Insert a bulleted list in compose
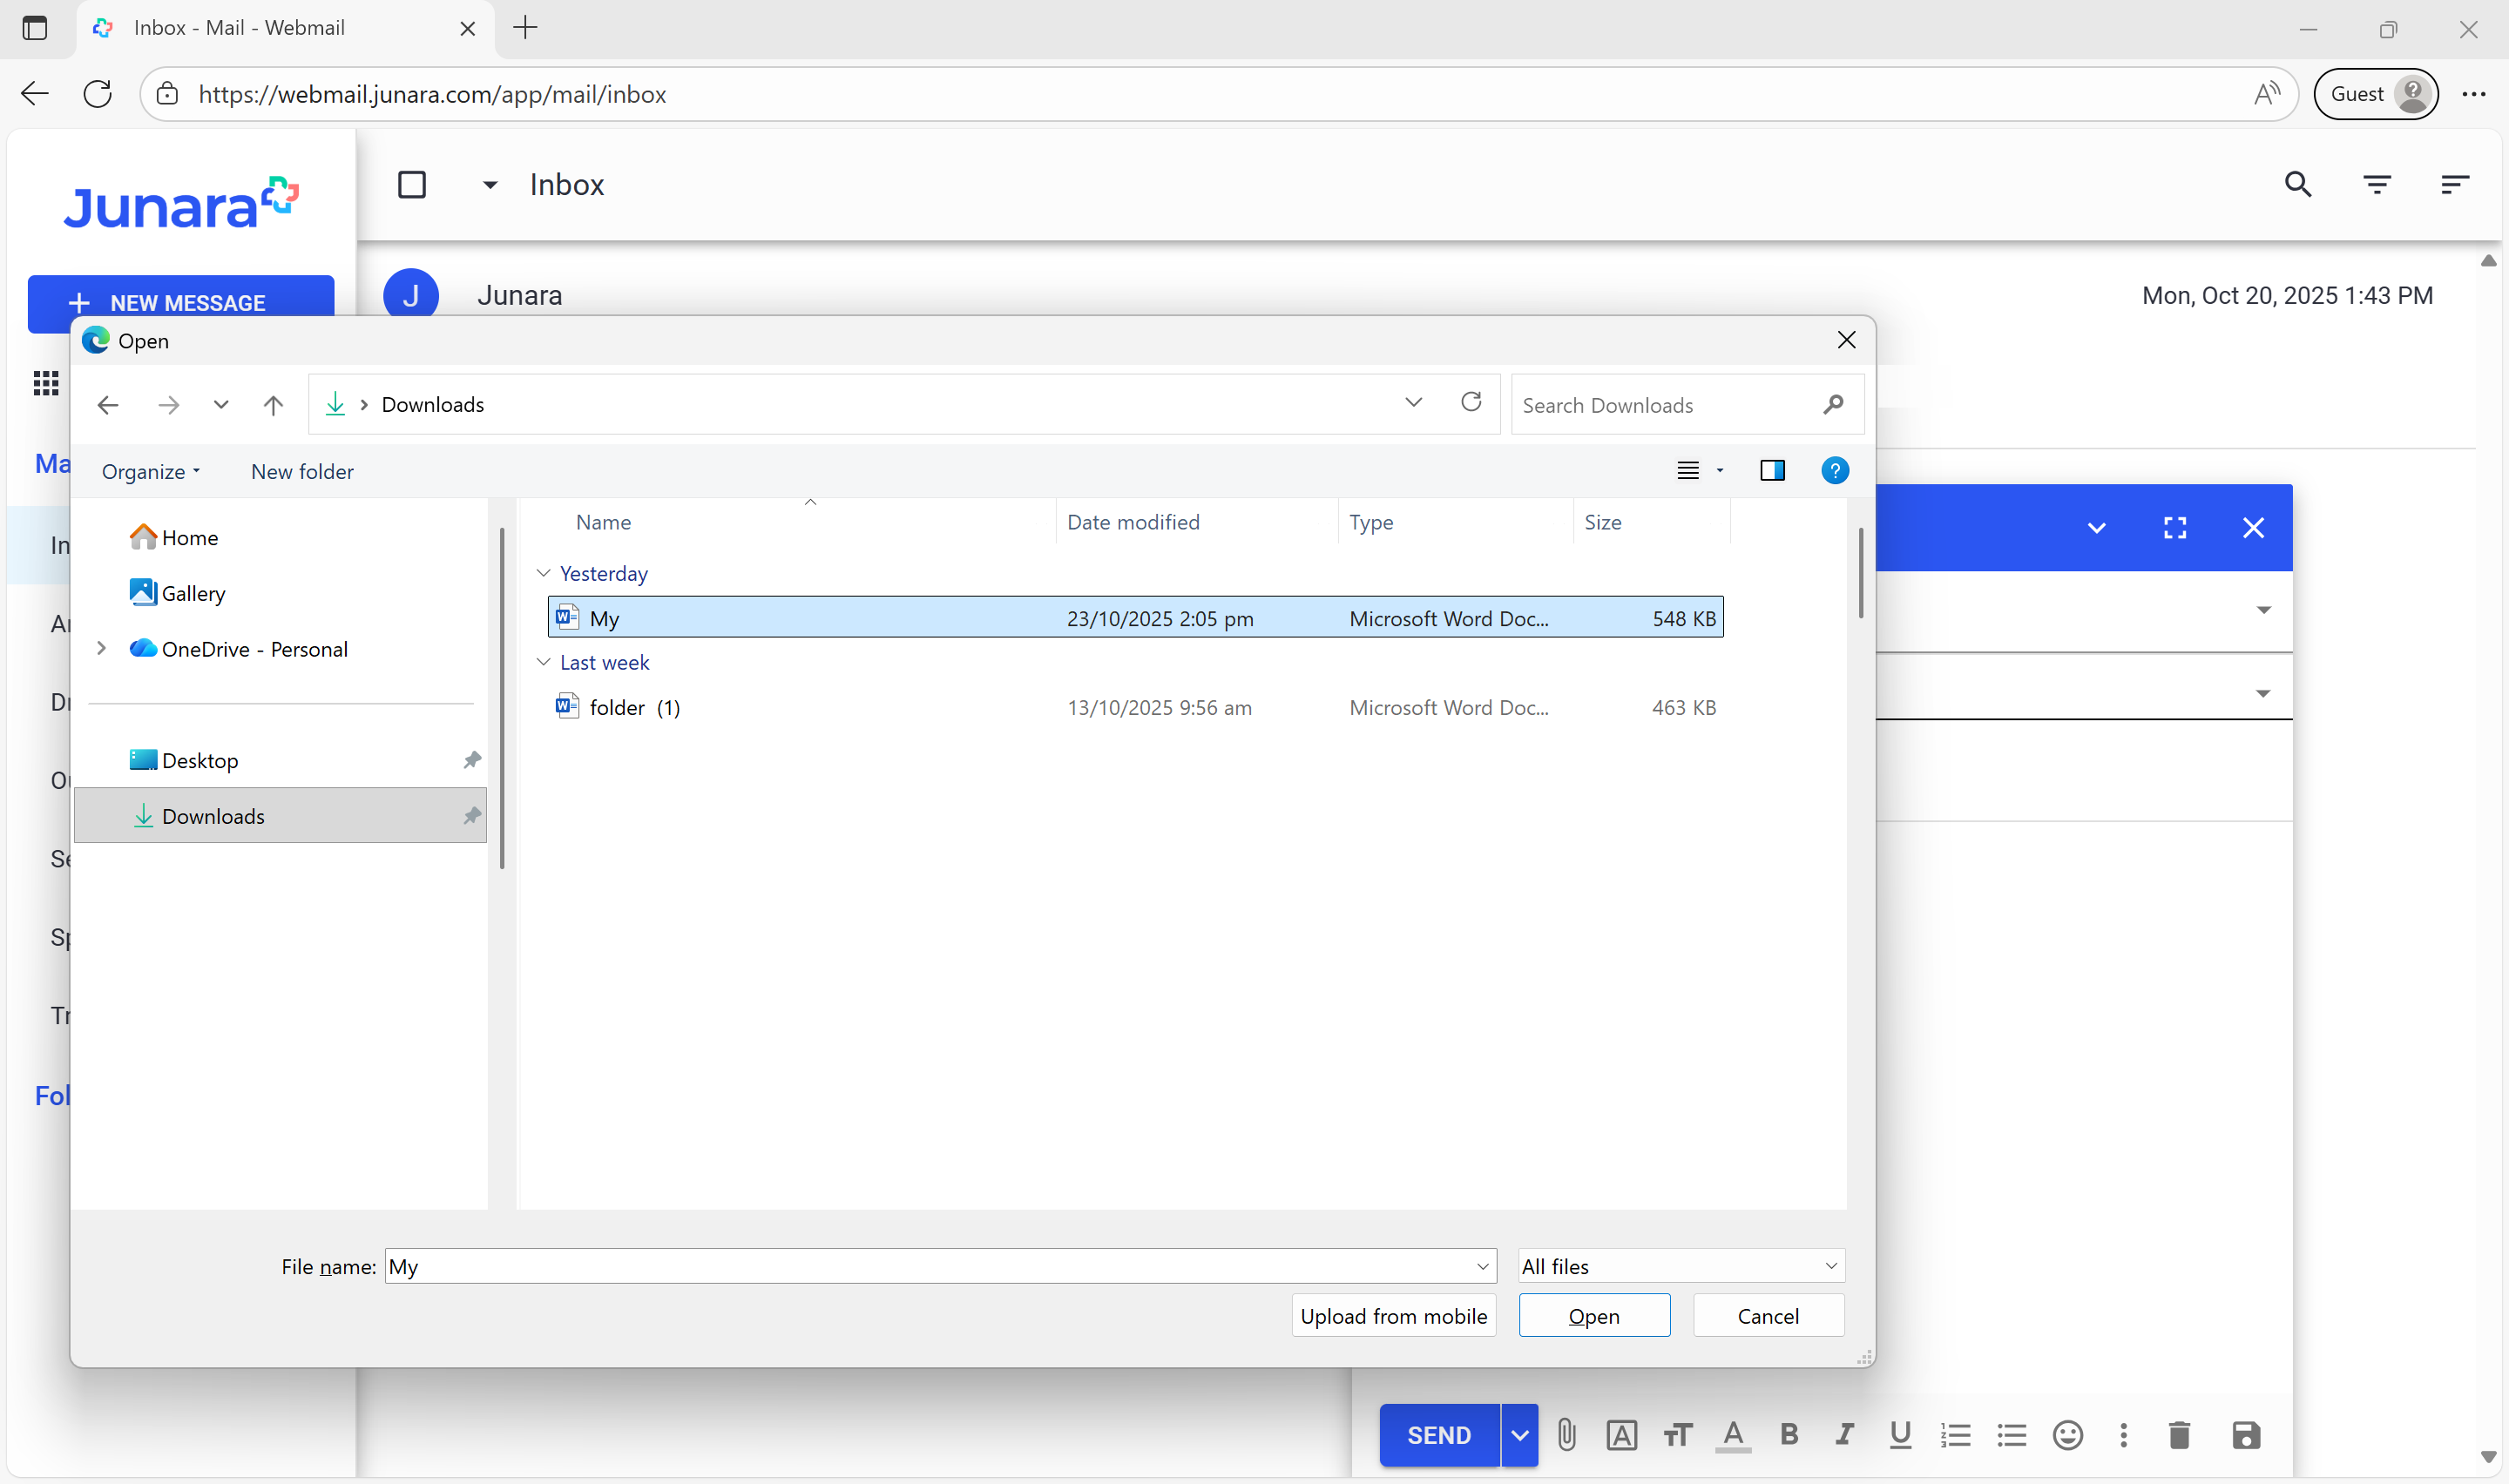The height and width of the screenshot is (1484, 2509). click(x=2011, y=1435)
